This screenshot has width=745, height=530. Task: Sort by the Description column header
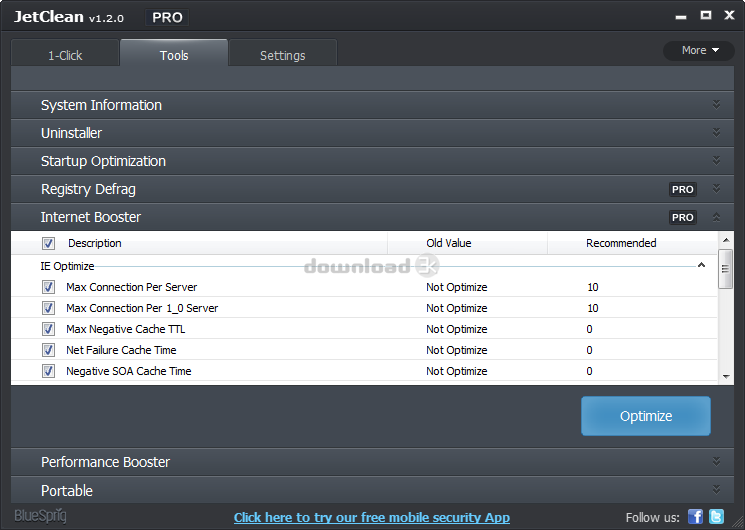click(x=95, y=243)
